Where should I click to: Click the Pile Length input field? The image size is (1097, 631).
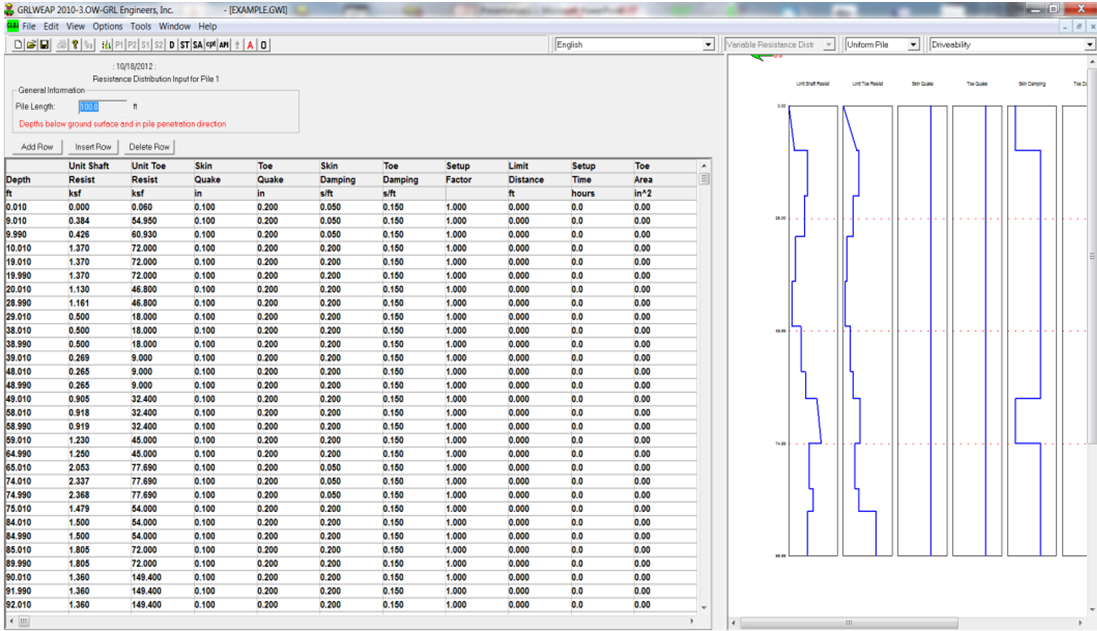point(102,106)
